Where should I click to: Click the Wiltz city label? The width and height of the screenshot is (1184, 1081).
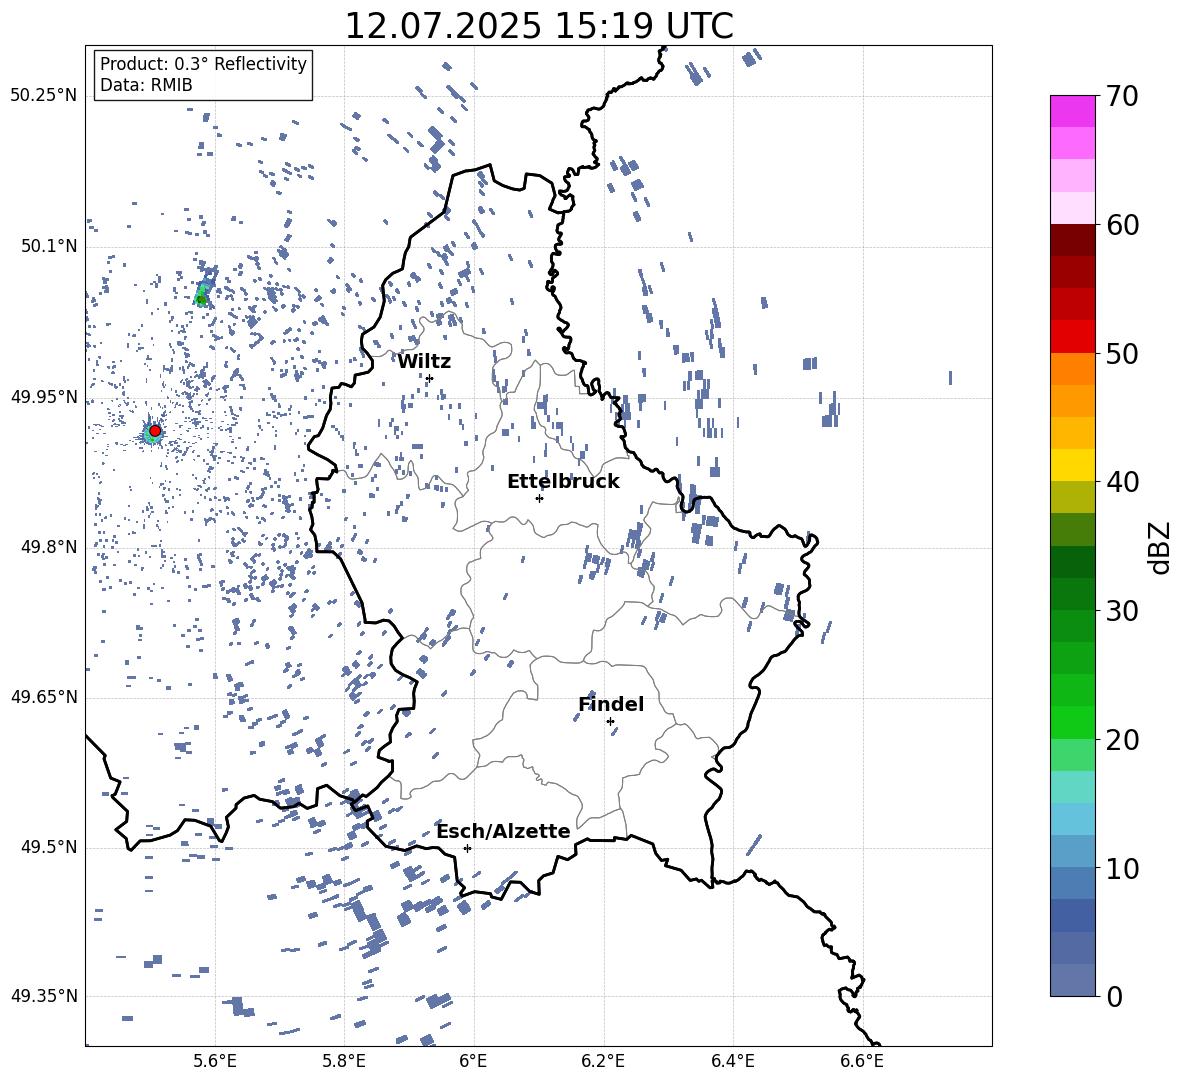click(424, 362)
